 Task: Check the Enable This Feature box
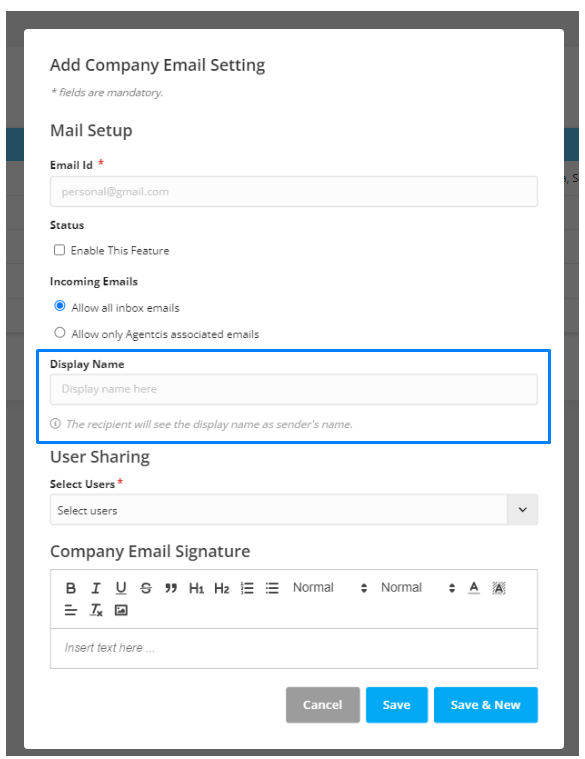pyautogui.click(x=60, y=250)
